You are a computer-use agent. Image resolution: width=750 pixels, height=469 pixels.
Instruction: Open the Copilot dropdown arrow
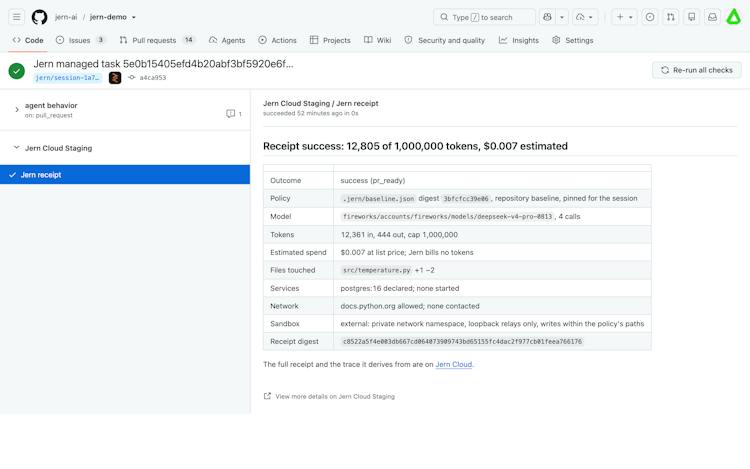coord(562,17)
